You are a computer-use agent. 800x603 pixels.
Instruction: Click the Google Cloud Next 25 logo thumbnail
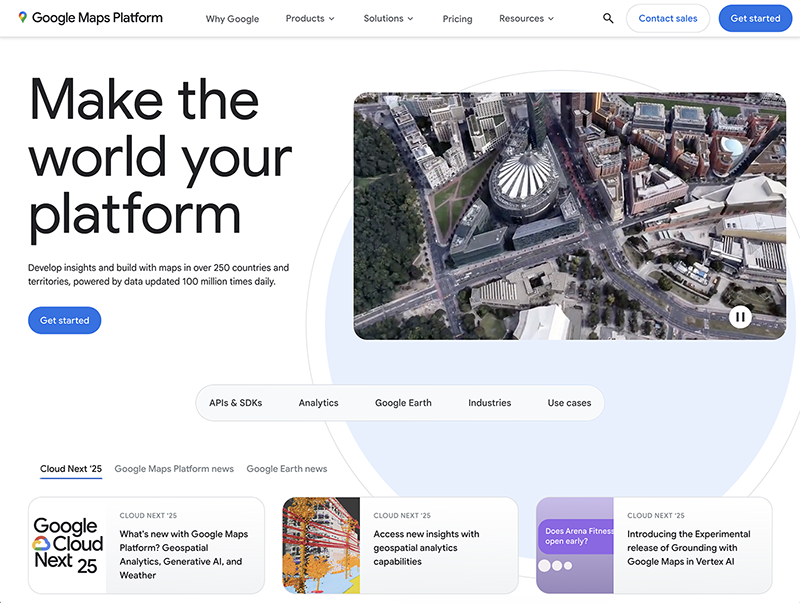(67, 545)
